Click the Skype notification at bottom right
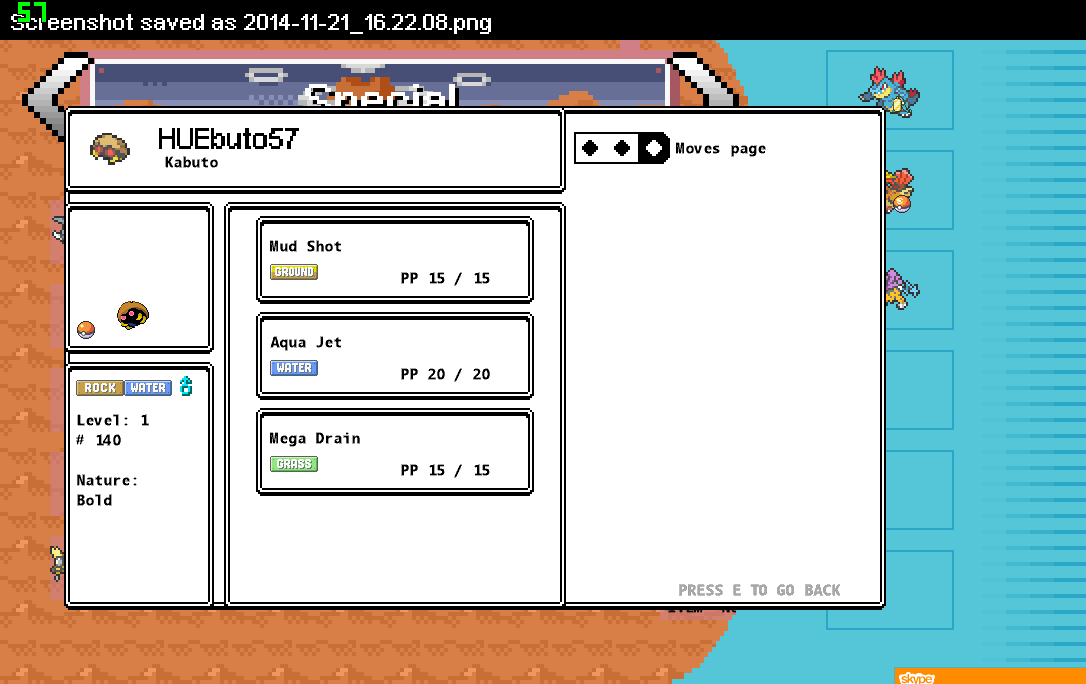The height and width of the screenshot is (684, 1086). pos(990,676)
